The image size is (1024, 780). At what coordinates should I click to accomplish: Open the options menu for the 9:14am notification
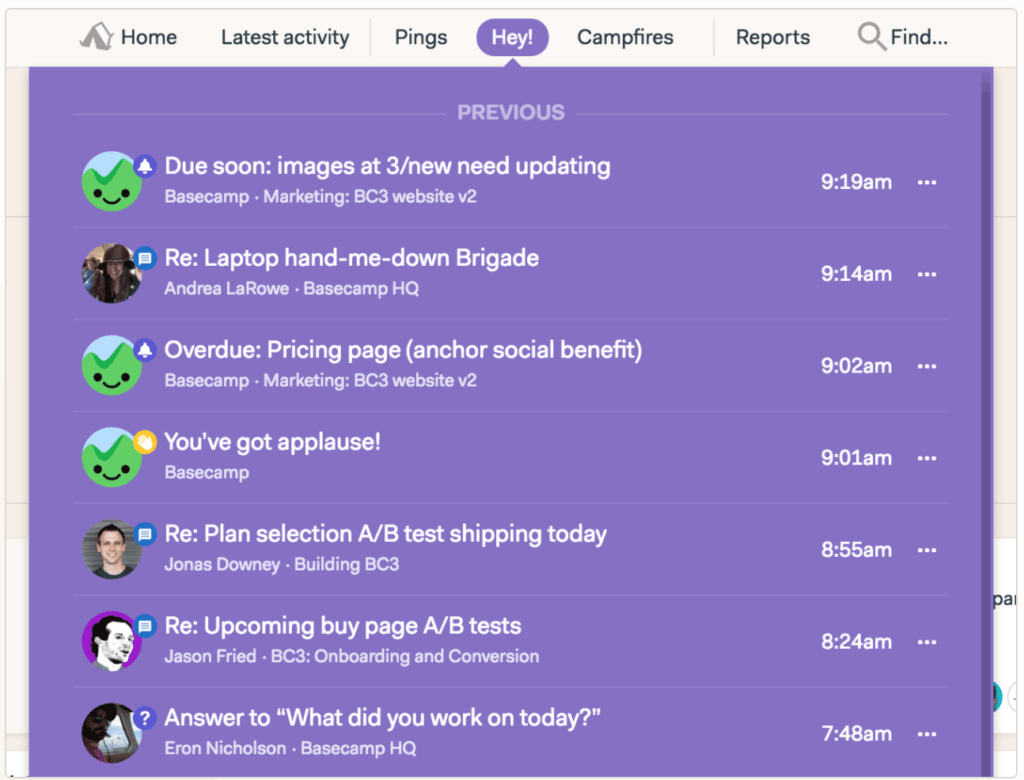point(927,274)
